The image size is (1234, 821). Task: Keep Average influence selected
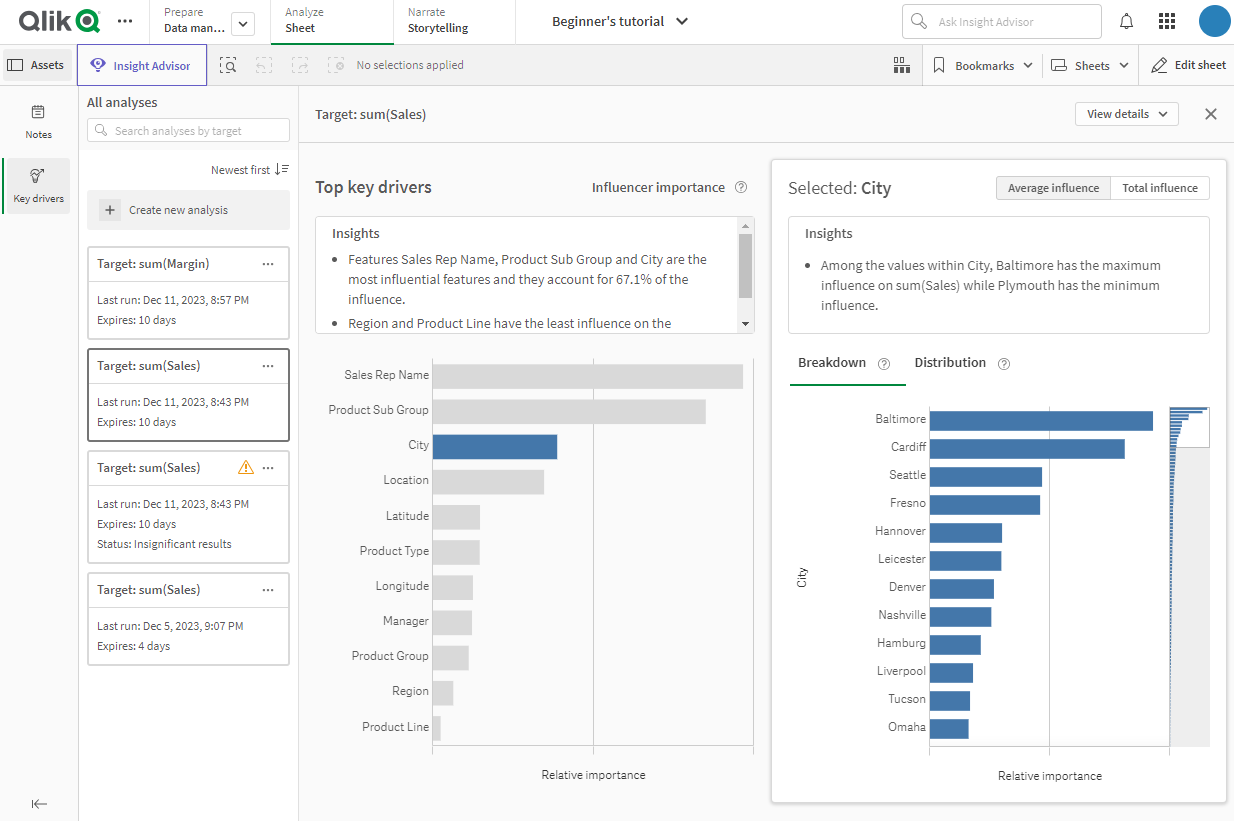click(1053, 187)
